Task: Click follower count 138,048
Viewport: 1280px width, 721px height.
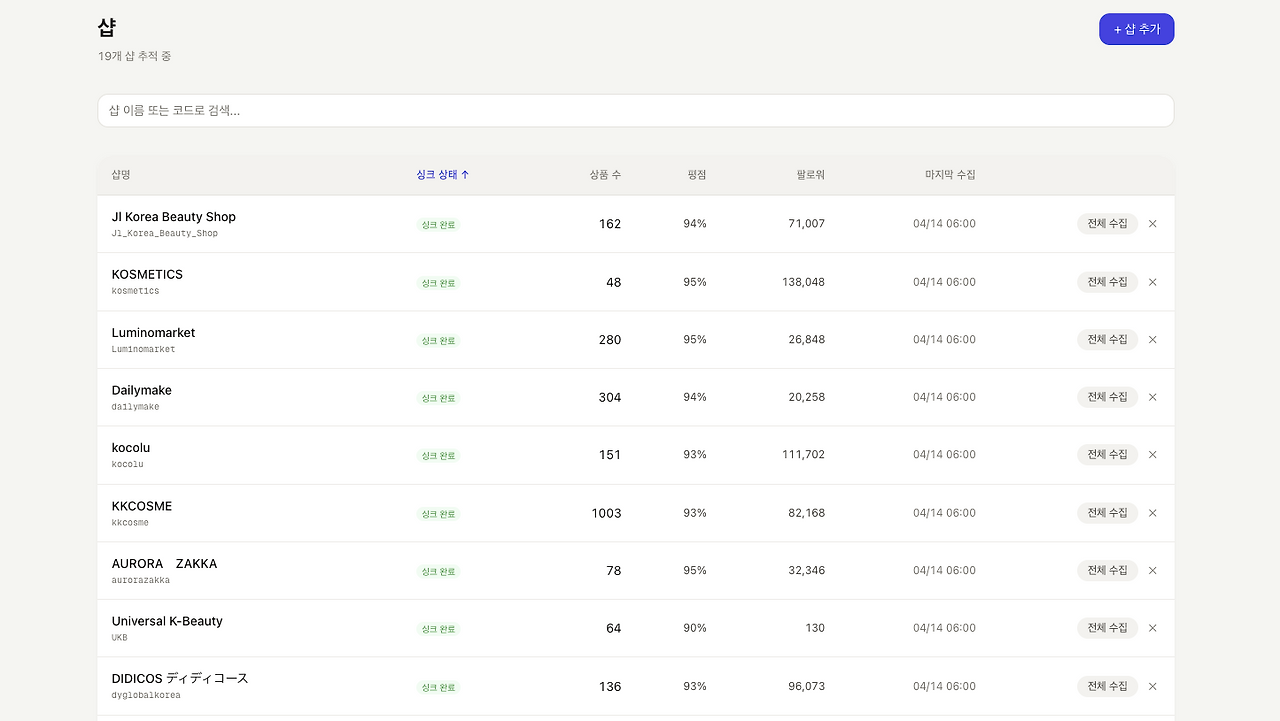Action: [x=804, y=282]
